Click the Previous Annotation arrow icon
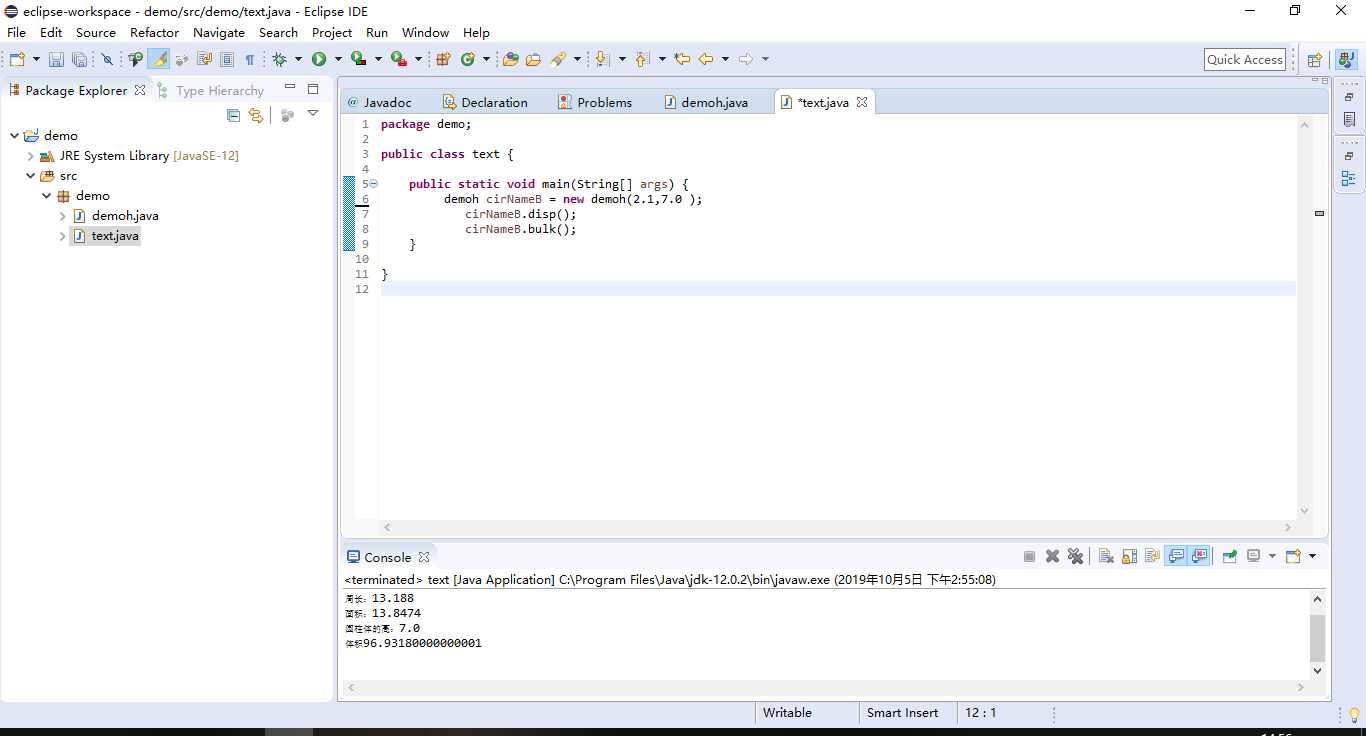The width and height of the screenshot is (1366, 736). coord(641,59)
